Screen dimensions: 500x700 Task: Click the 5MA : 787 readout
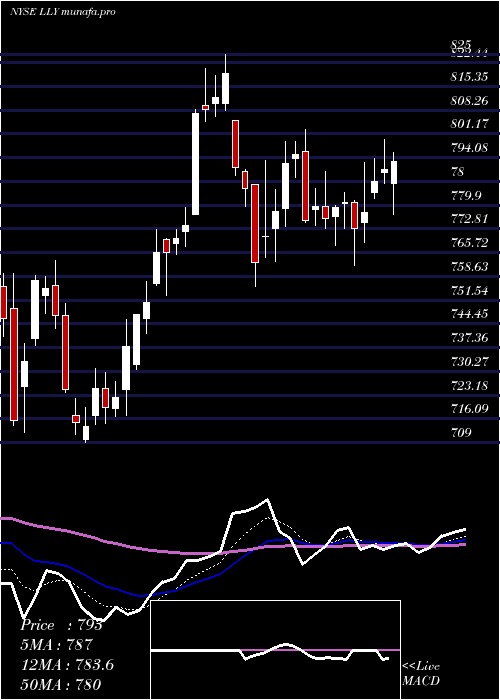click(56, 645)
